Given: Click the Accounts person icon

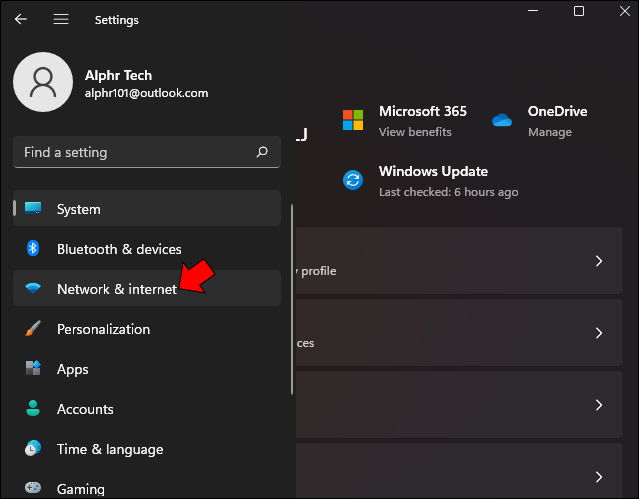Looking at the screenshot, I should [x=33, y=408].
